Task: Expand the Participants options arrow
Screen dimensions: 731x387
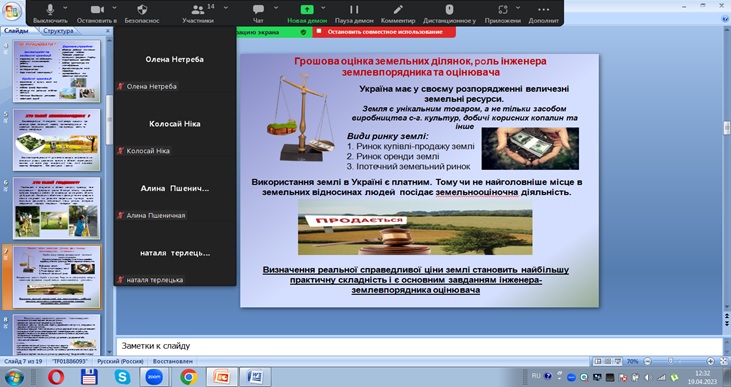Action: click(x=226, y=8)
